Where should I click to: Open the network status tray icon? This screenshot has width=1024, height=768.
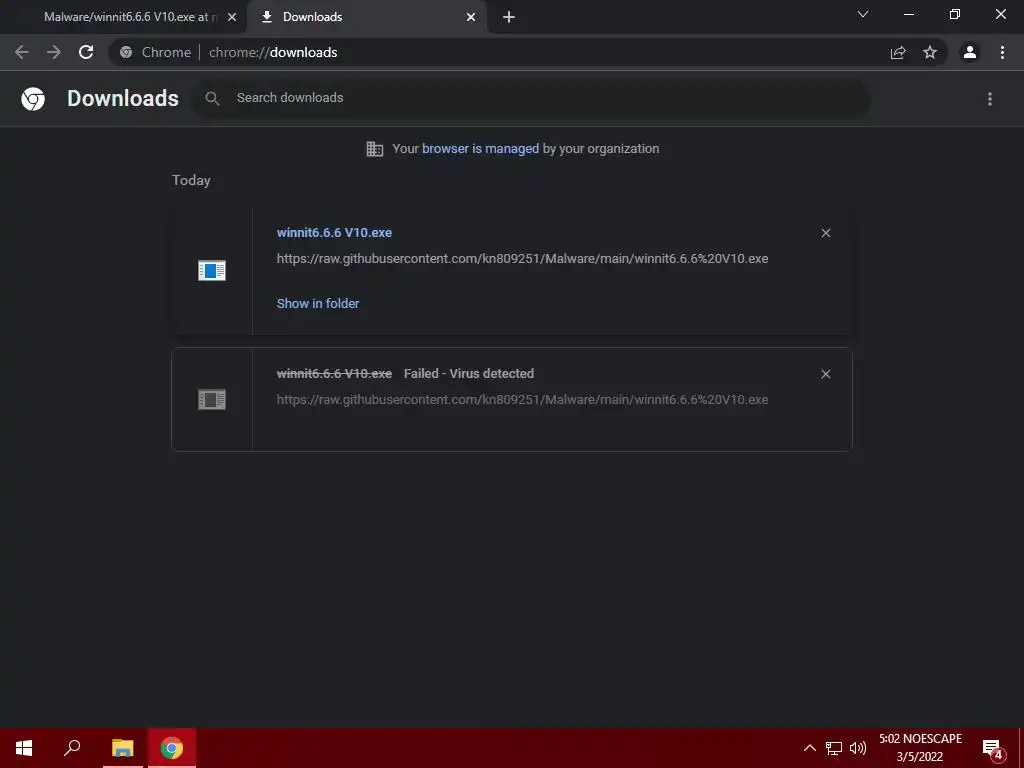pyautogui.click(x=834, y=748)
